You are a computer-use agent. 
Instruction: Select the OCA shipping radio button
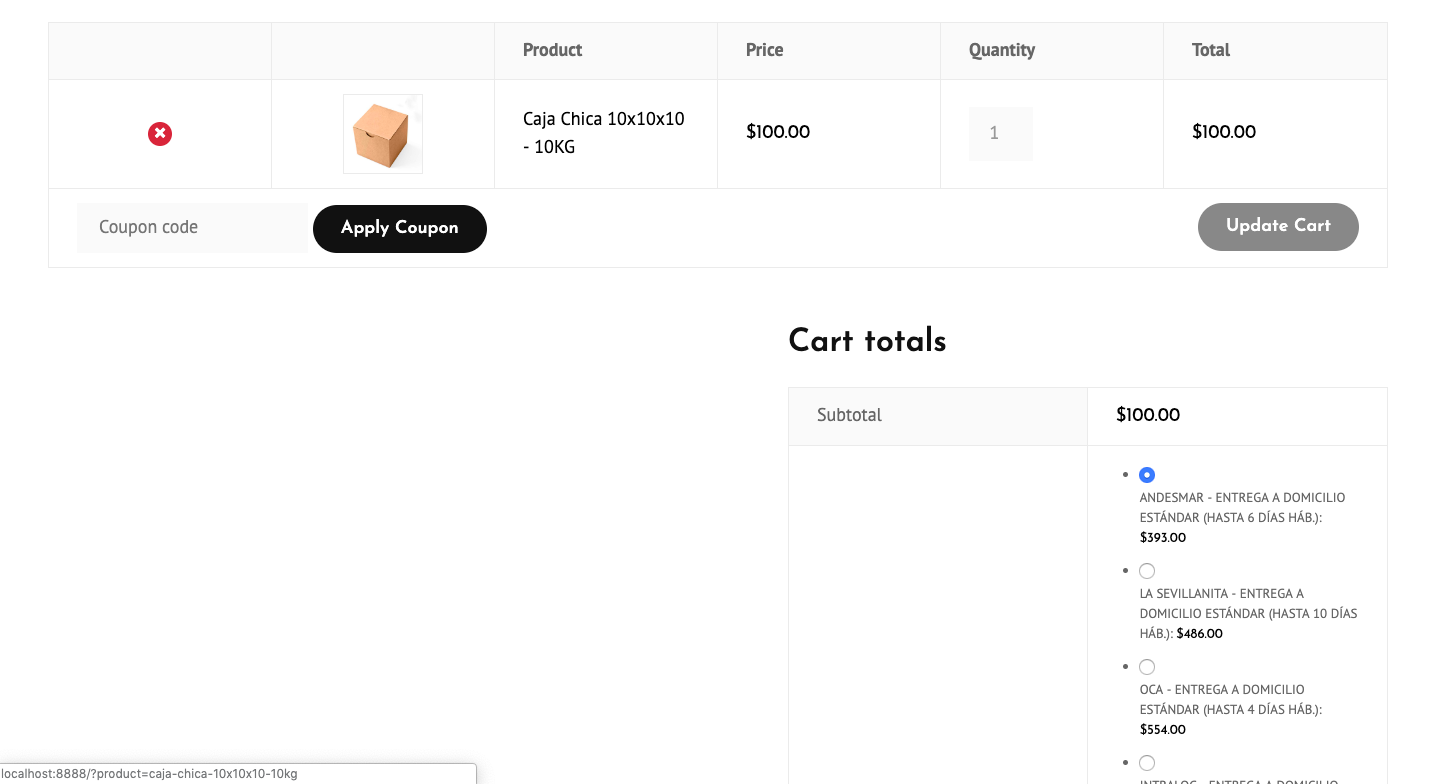(1147, 667)
